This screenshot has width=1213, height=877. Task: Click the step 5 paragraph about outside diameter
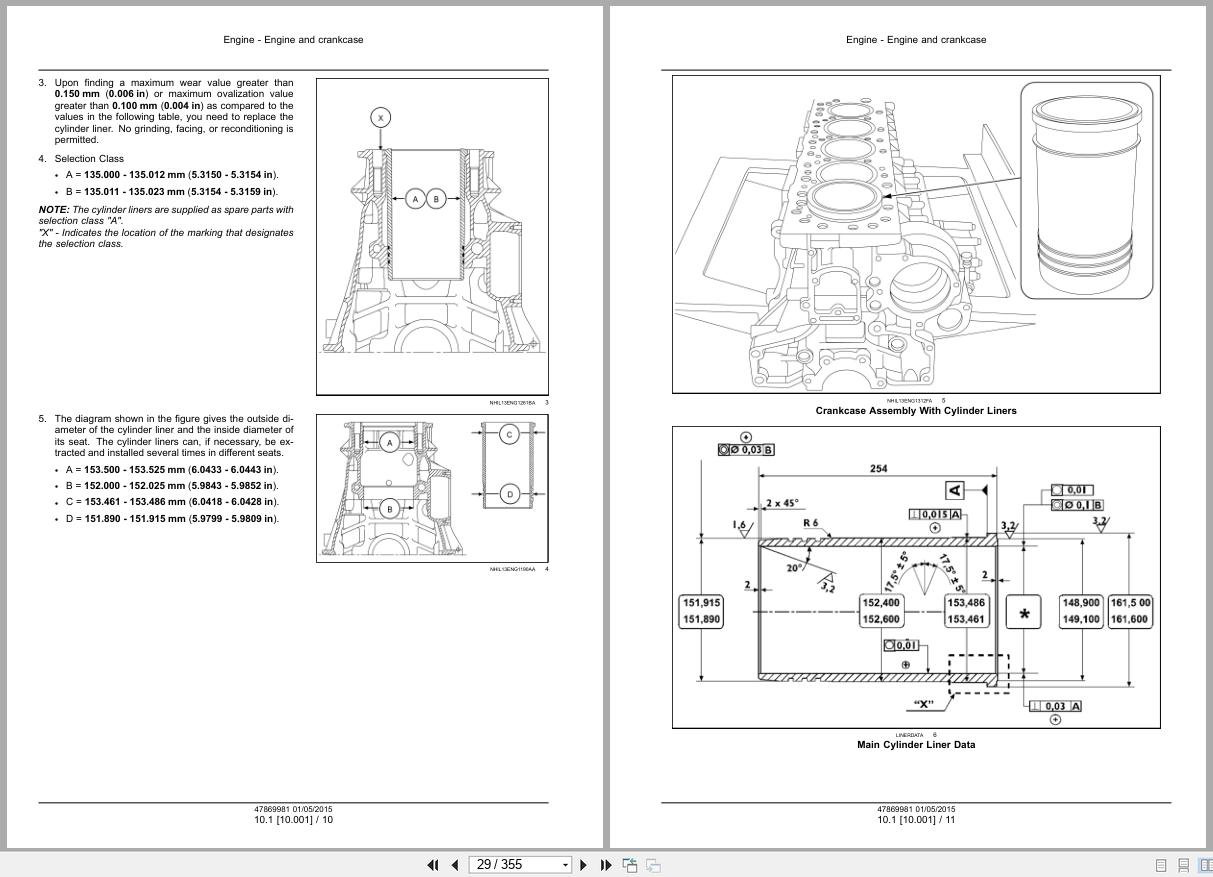point(174,436)
